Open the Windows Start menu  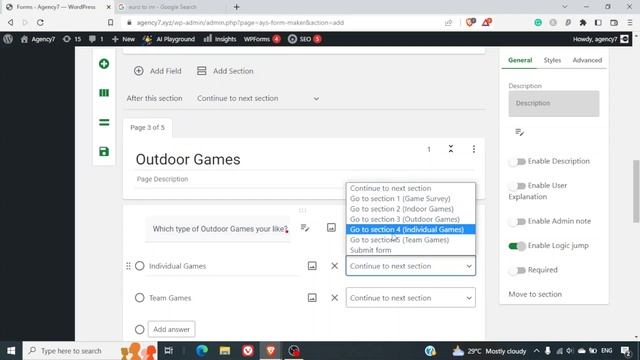click(11, 351)
